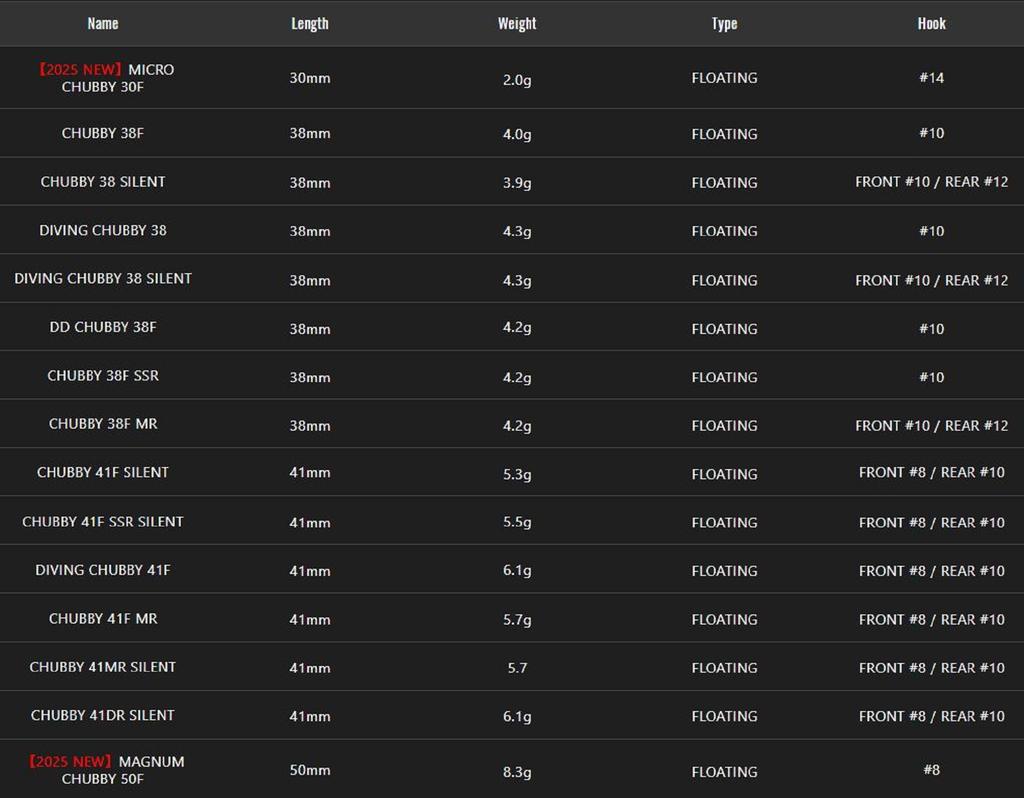The image size is (1024, 798).
Task: Open the MICRO CHUBBY 30F product name
Action: click(104, 78)
